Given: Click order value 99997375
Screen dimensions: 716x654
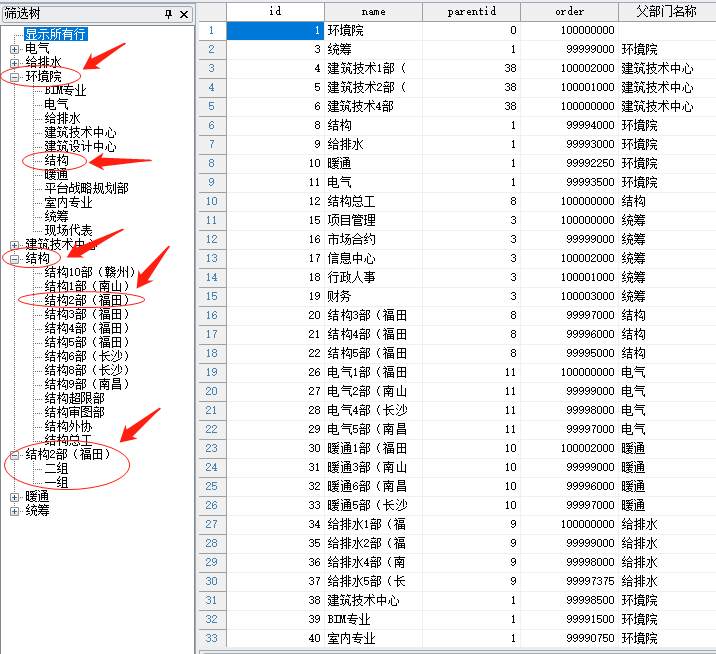Looking at the screenshot, I should pos(569,581).
